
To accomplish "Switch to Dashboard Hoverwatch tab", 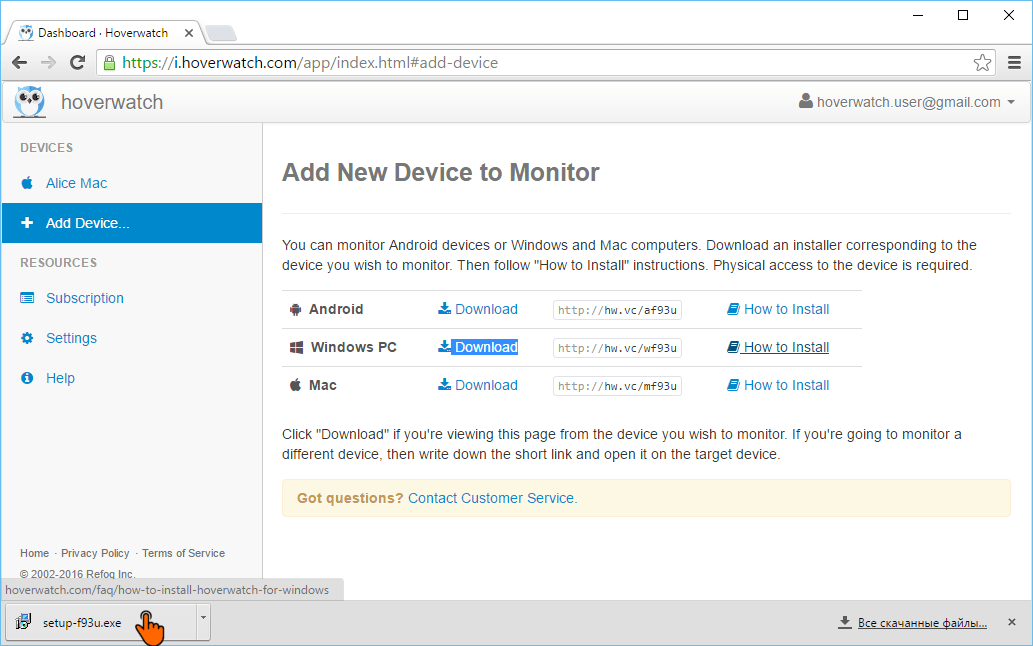I will (102, 33).
